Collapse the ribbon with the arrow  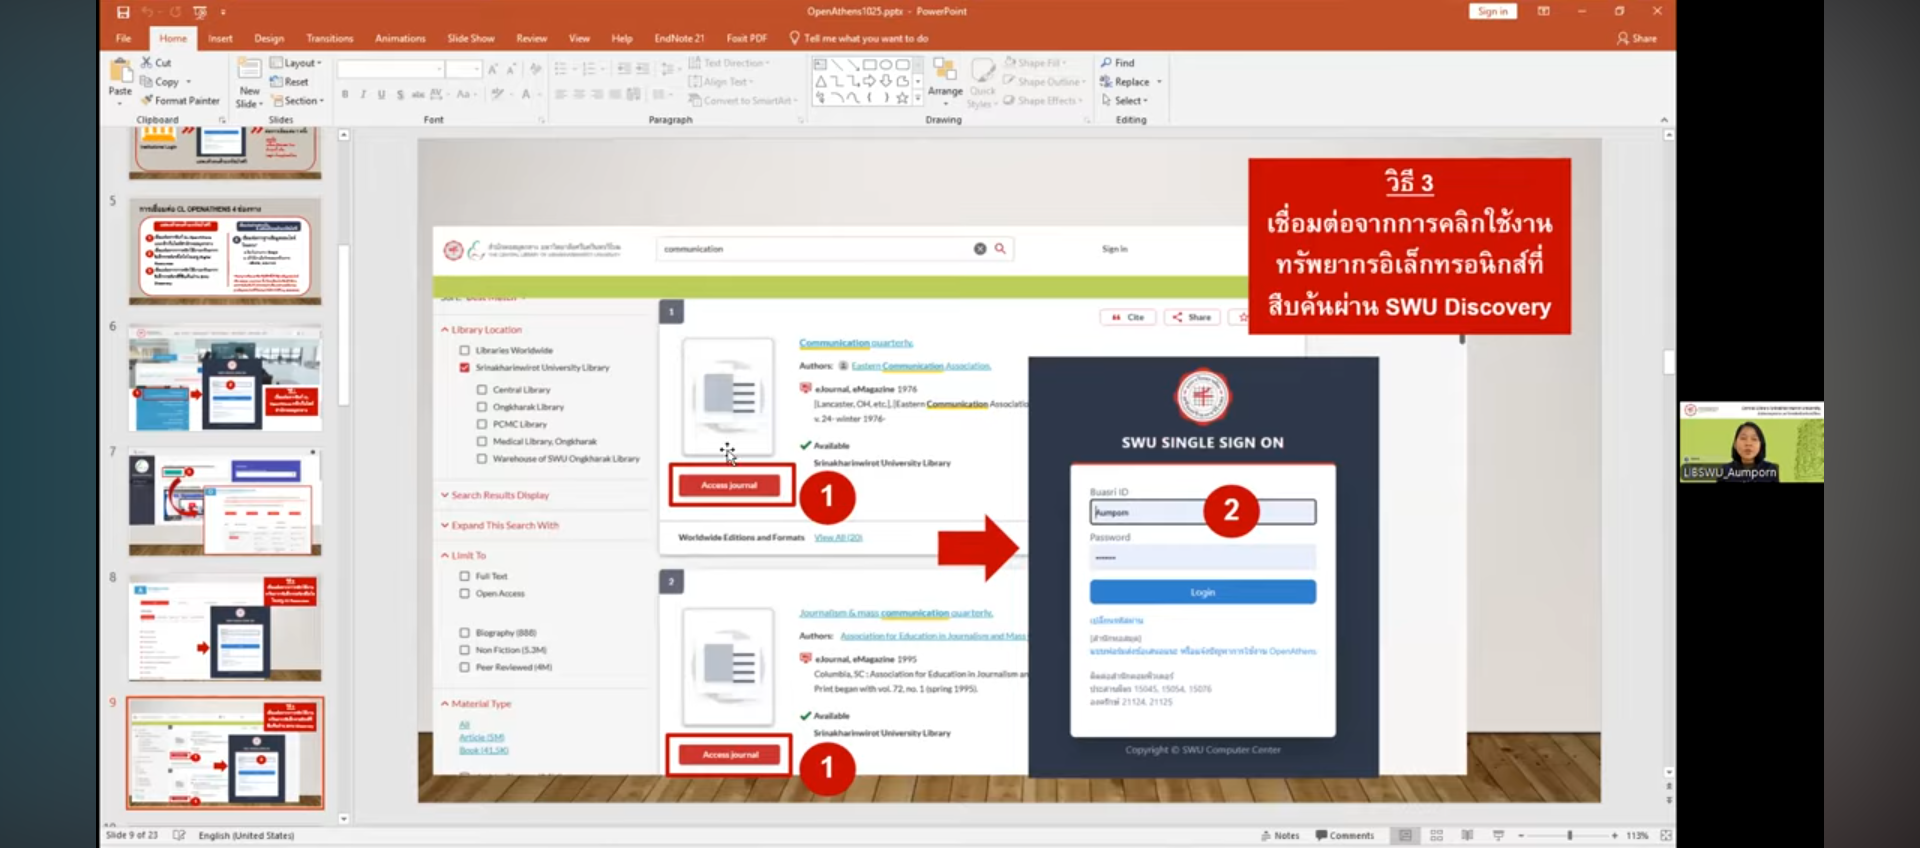1664,120
